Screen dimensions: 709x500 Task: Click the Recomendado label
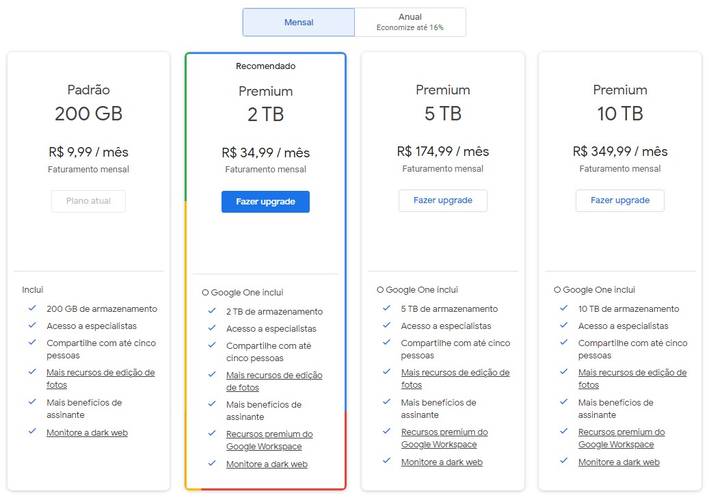265,66
